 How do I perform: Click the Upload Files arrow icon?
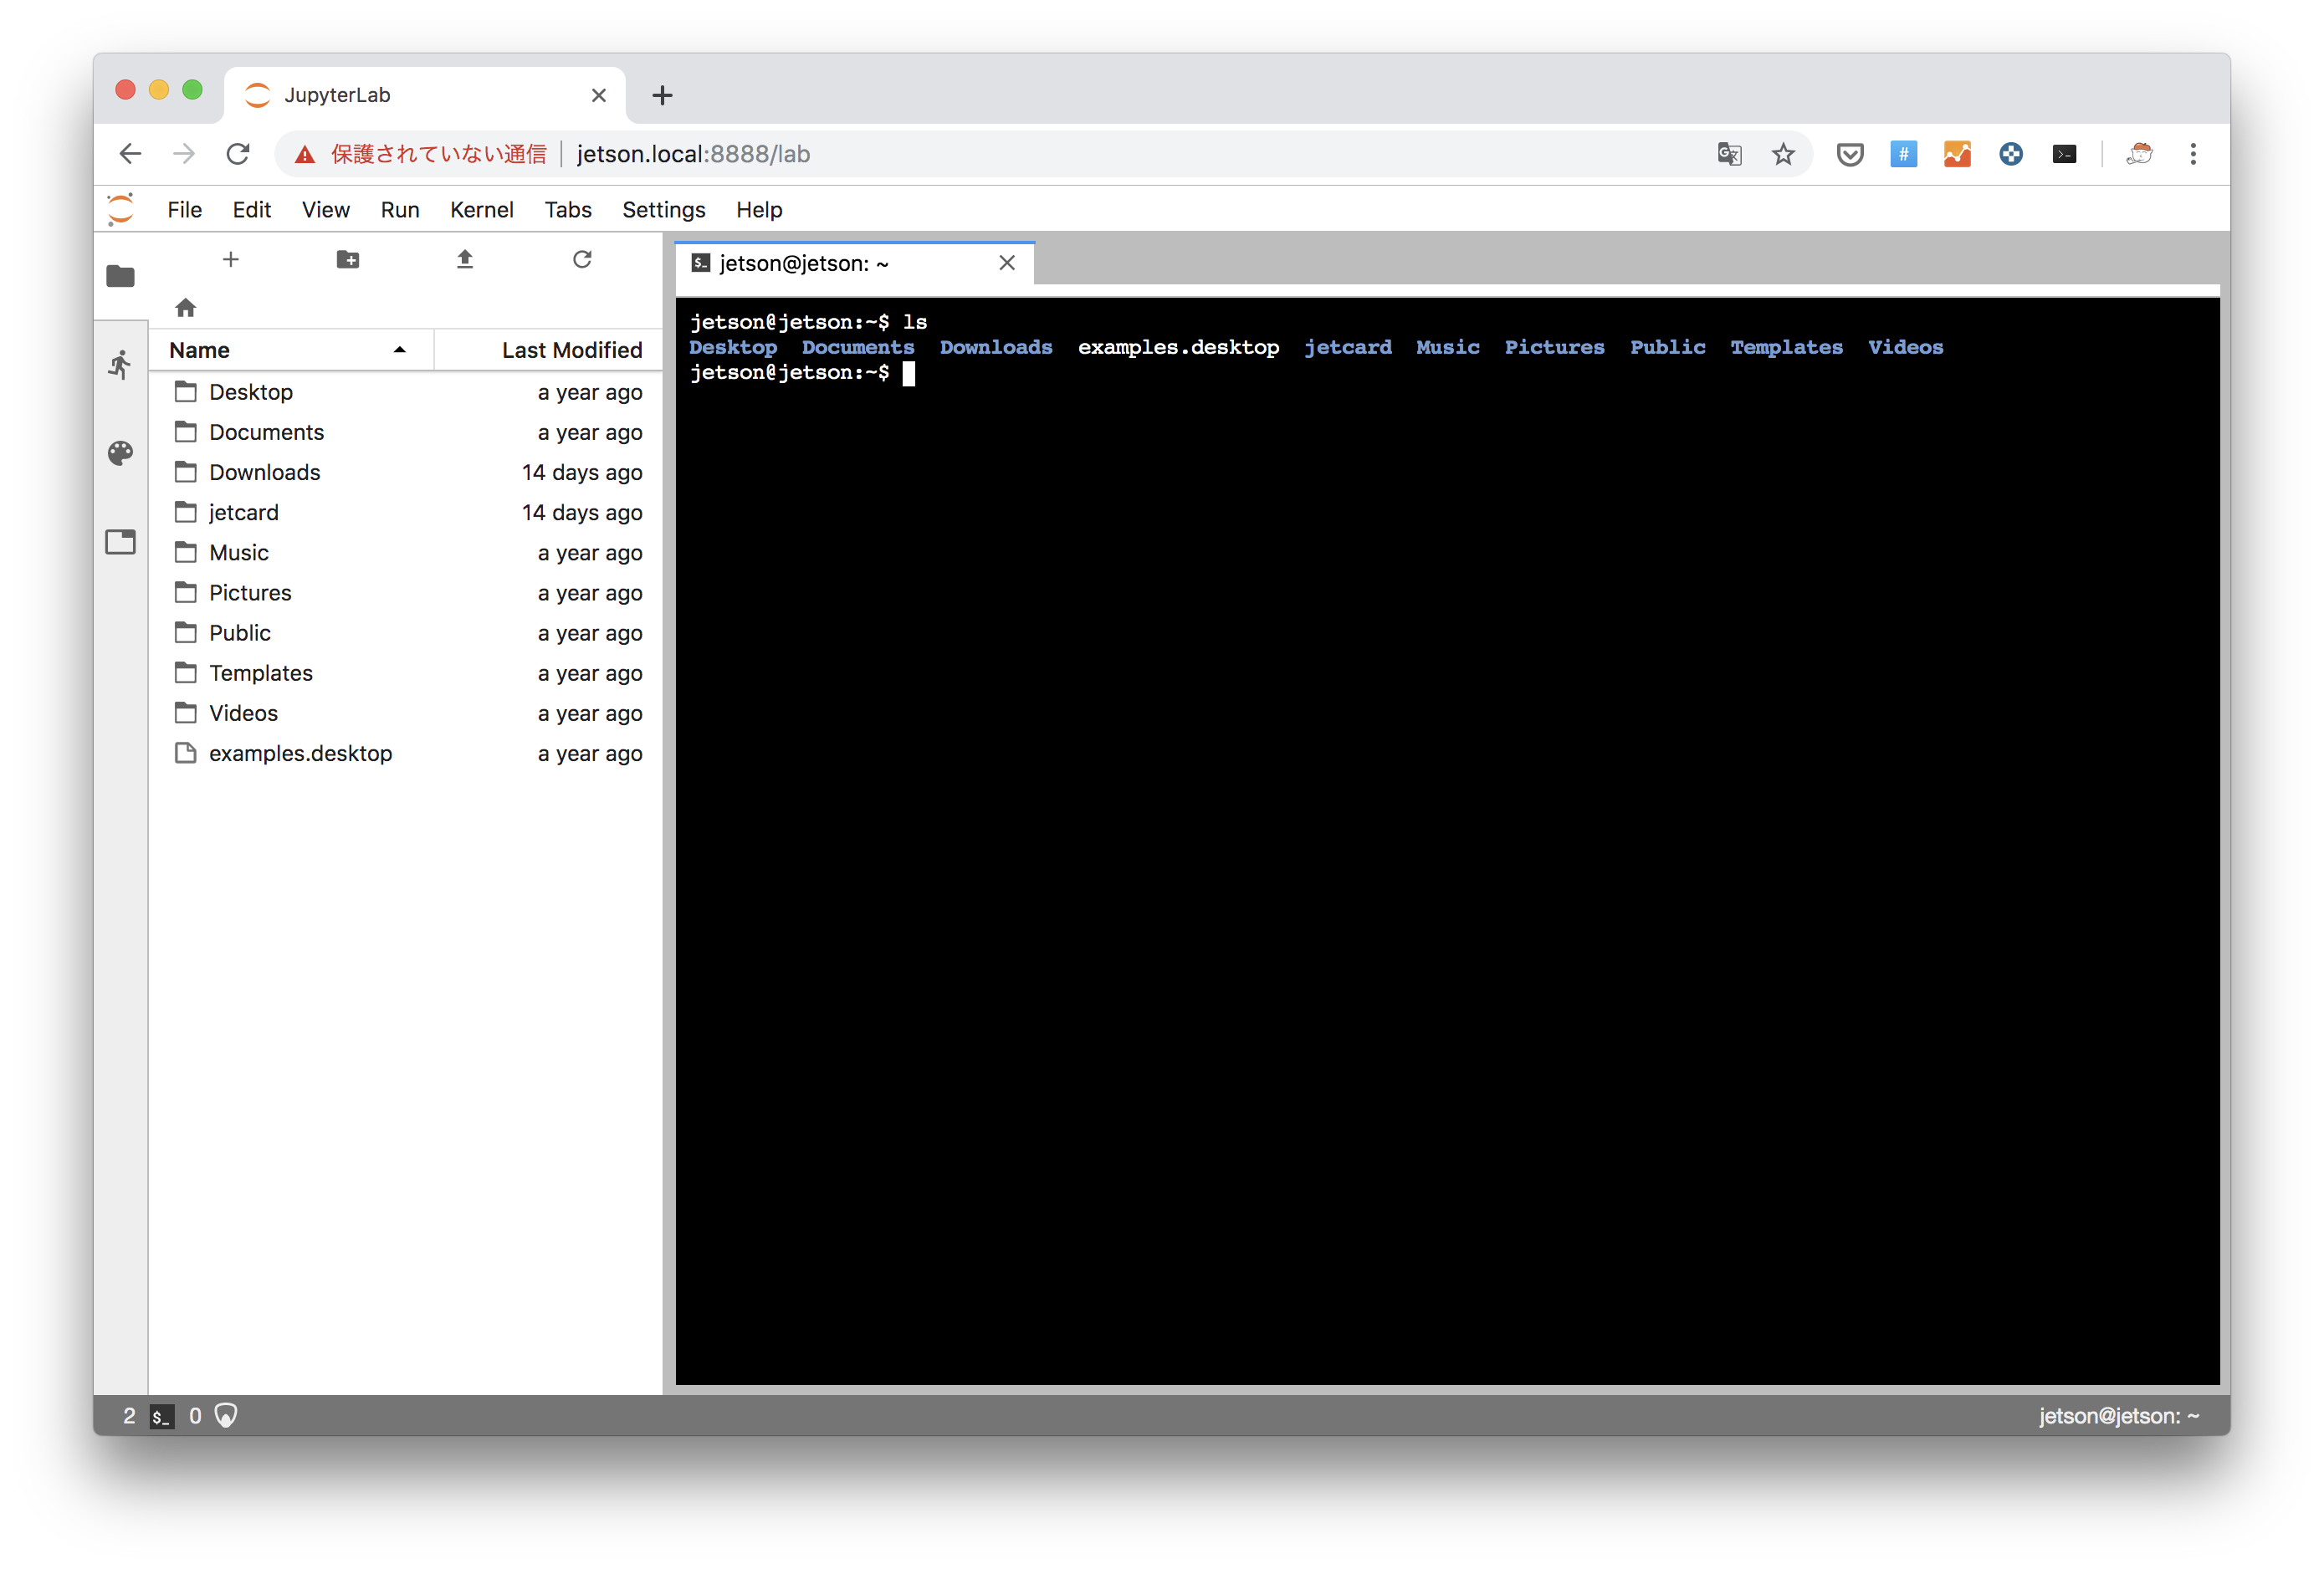pyautogui.click(x=465, y=260)
